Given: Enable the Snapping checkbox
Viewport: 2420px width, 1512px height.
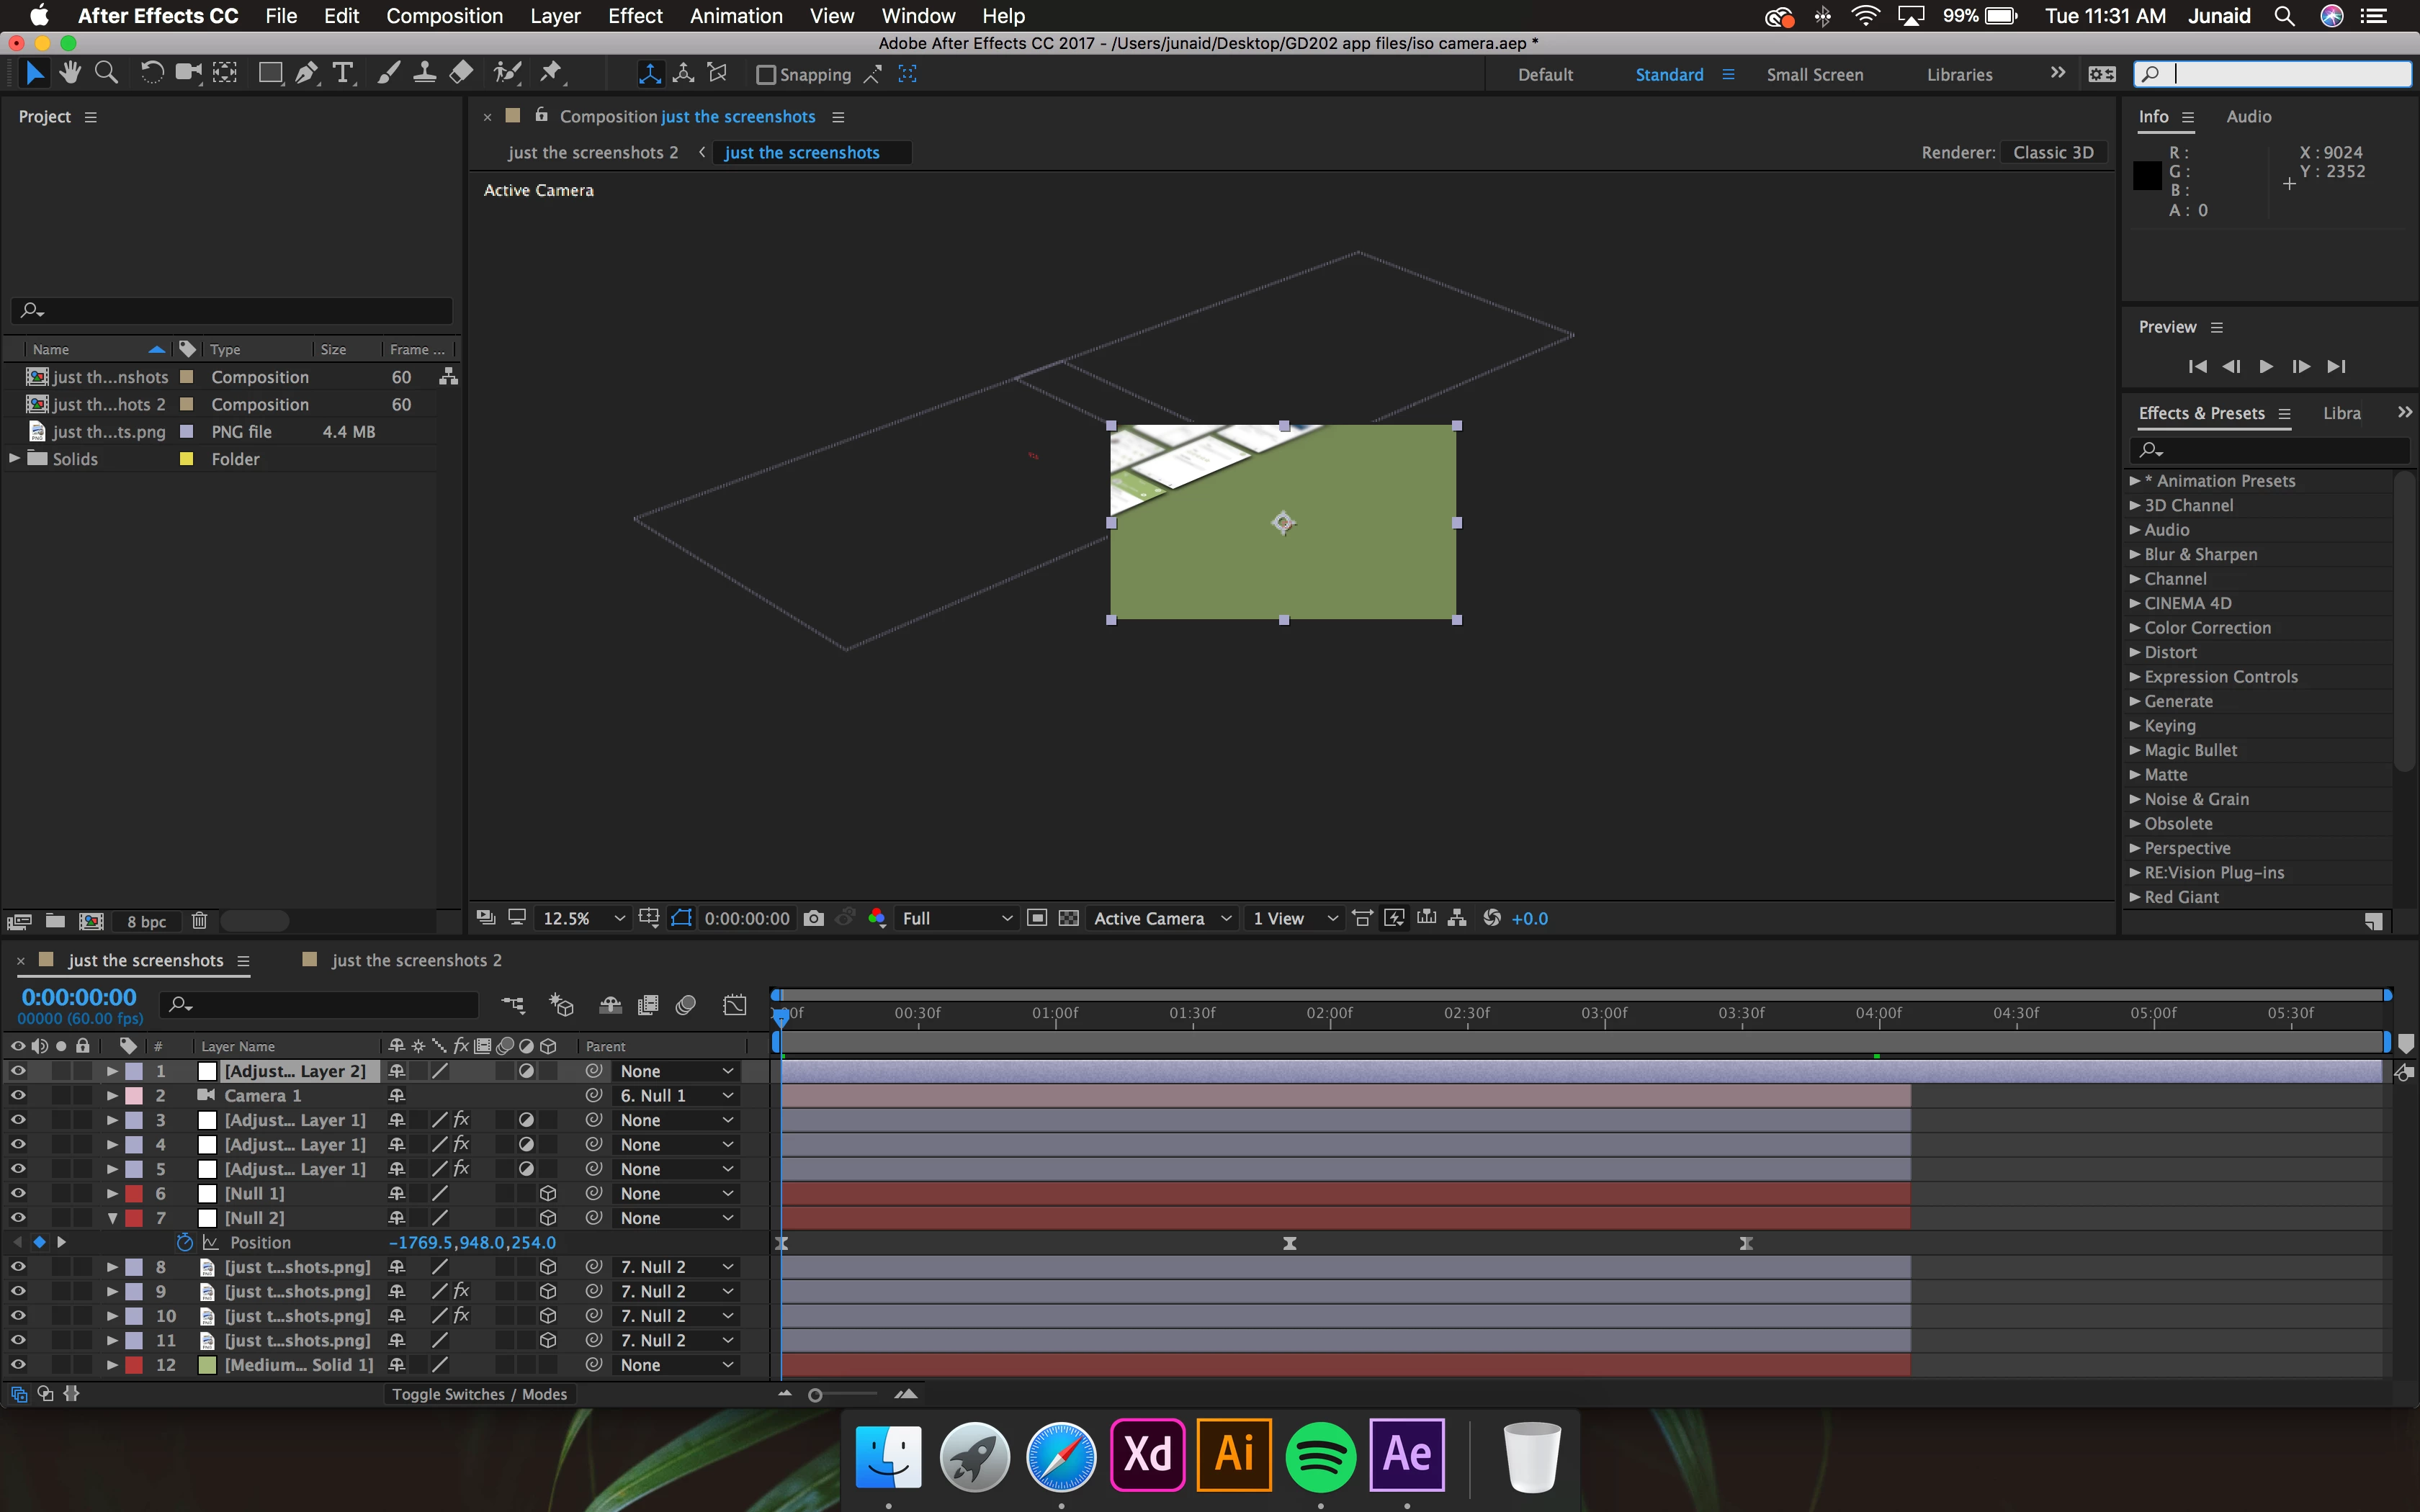Looking at the screenshot, I should pyautogui.click(x=766, y=75).
